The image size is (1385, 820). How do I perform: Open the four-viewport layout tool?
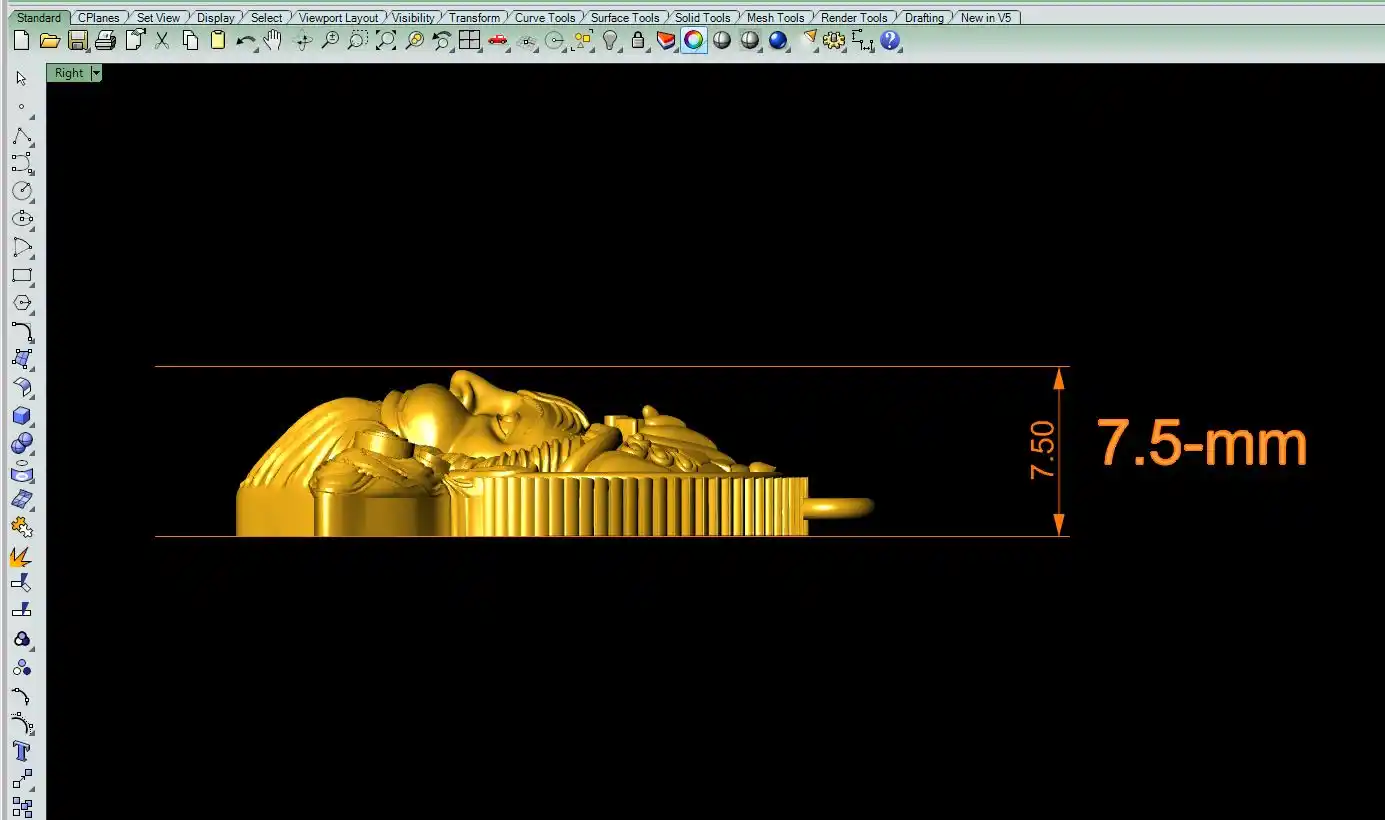click(x=469, y=41)
